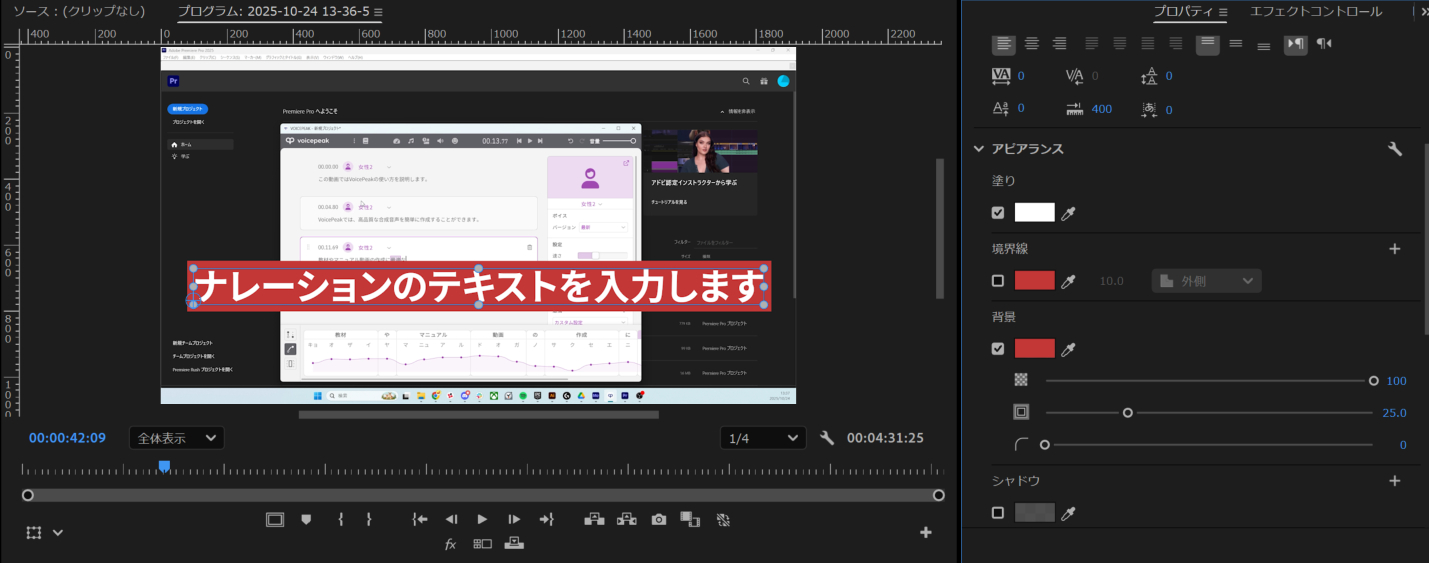
Task: Enable the stroke (境界線) checkbox
Action: (997, 281)
